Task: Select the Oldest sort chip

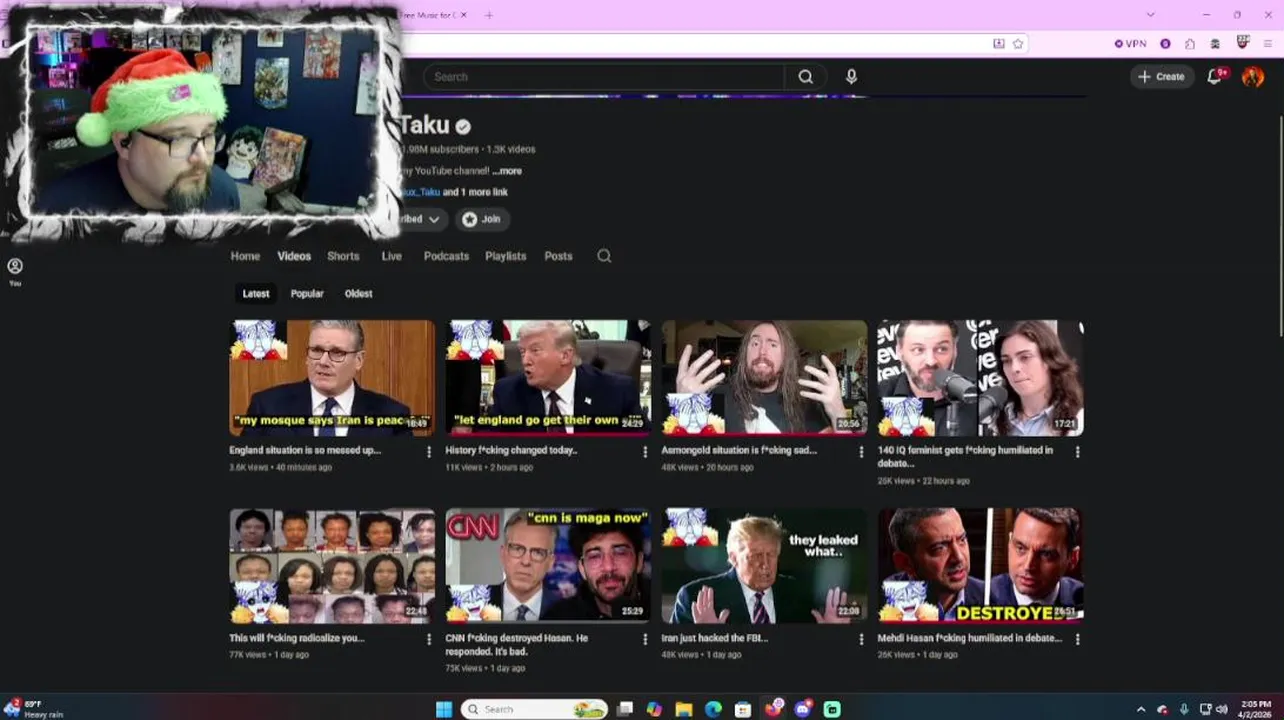Action: point(358,294)
